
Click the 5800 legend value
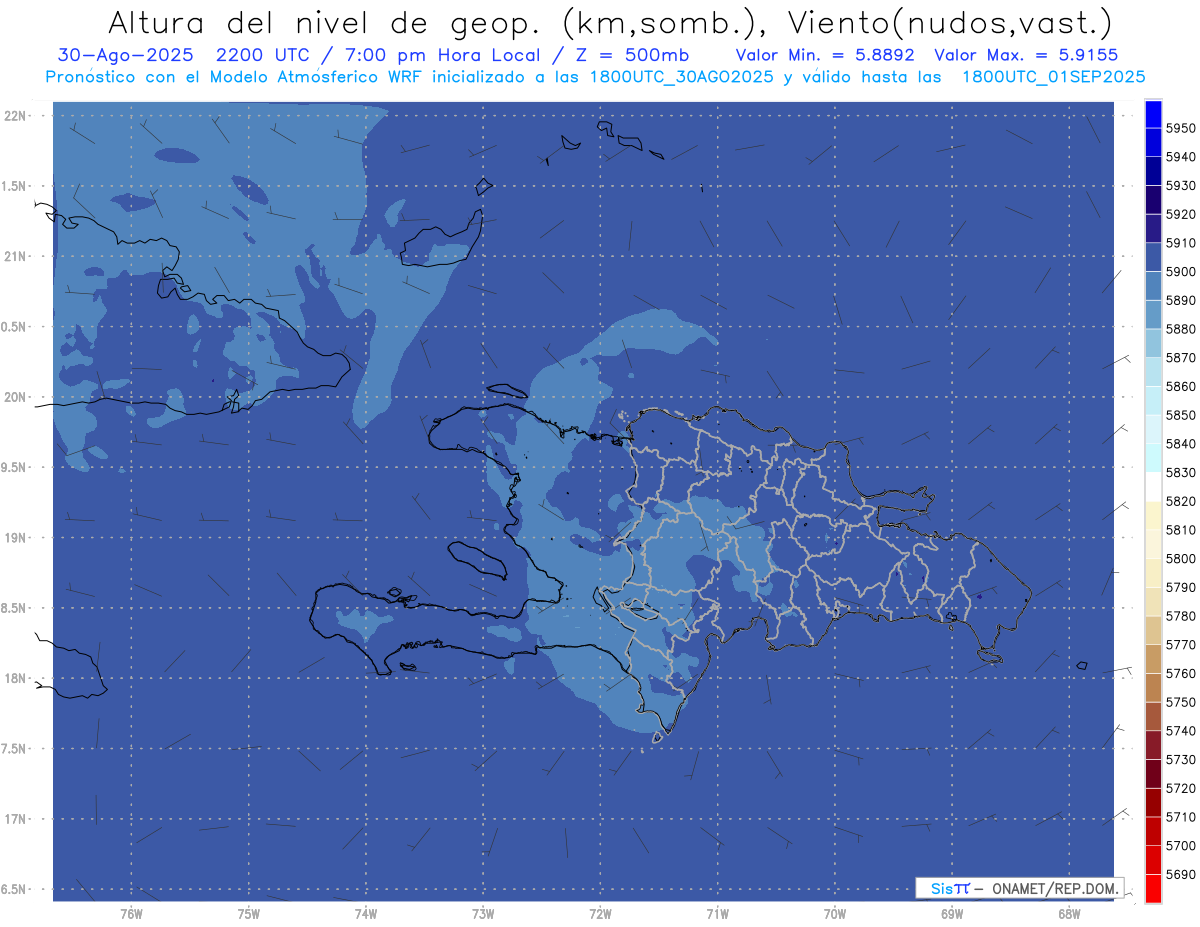point(1180,558)
